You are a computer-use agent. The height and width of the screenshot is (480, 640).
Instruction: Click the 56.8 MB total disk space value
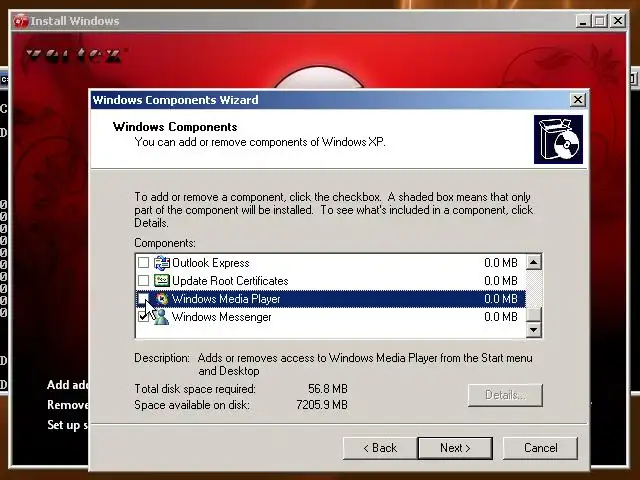(328, 389)
